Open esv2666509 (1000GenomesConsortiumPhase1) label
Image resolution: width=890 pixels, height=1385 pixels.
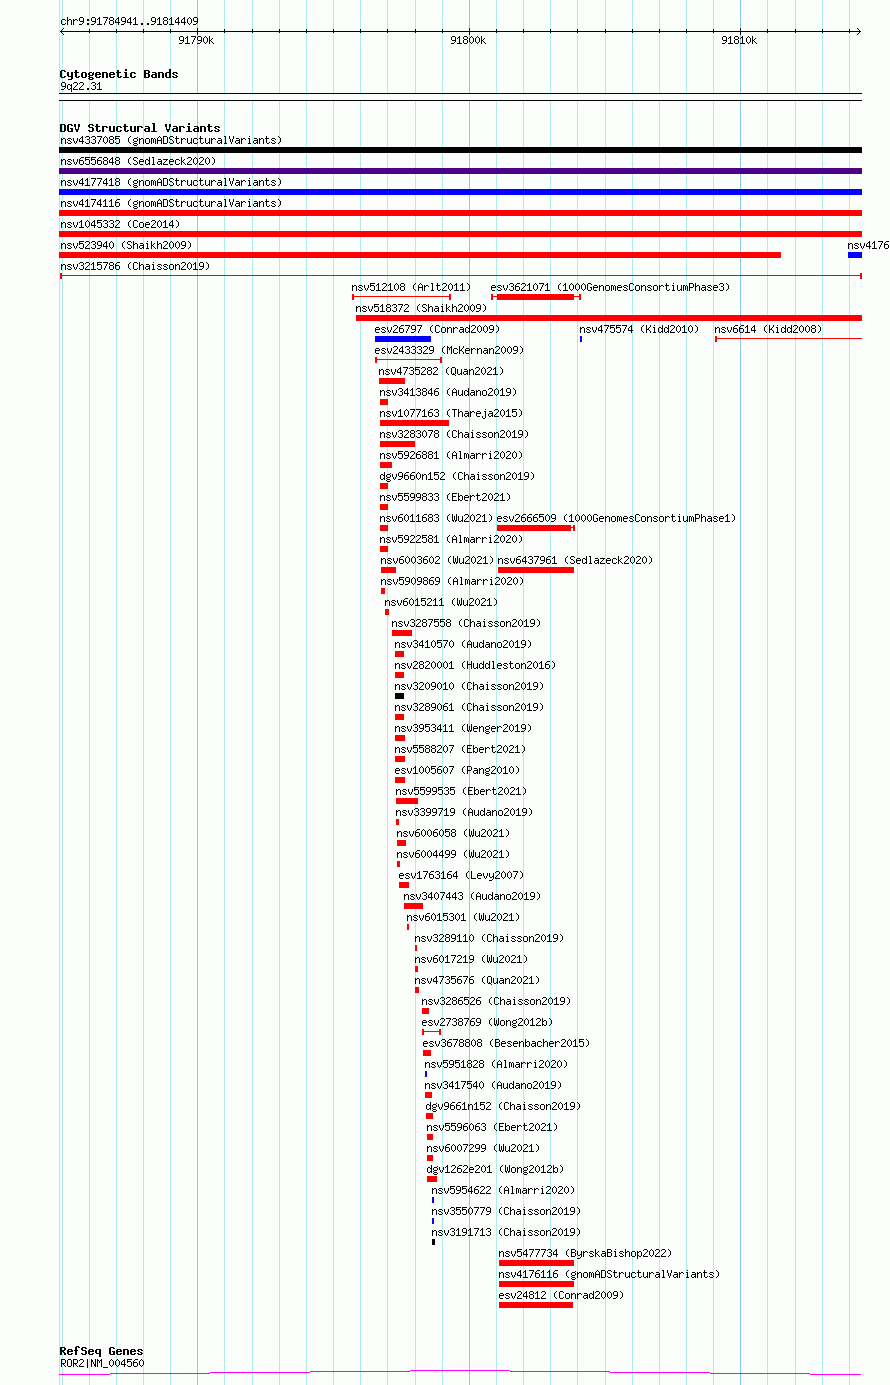click(x=617, y=518)
